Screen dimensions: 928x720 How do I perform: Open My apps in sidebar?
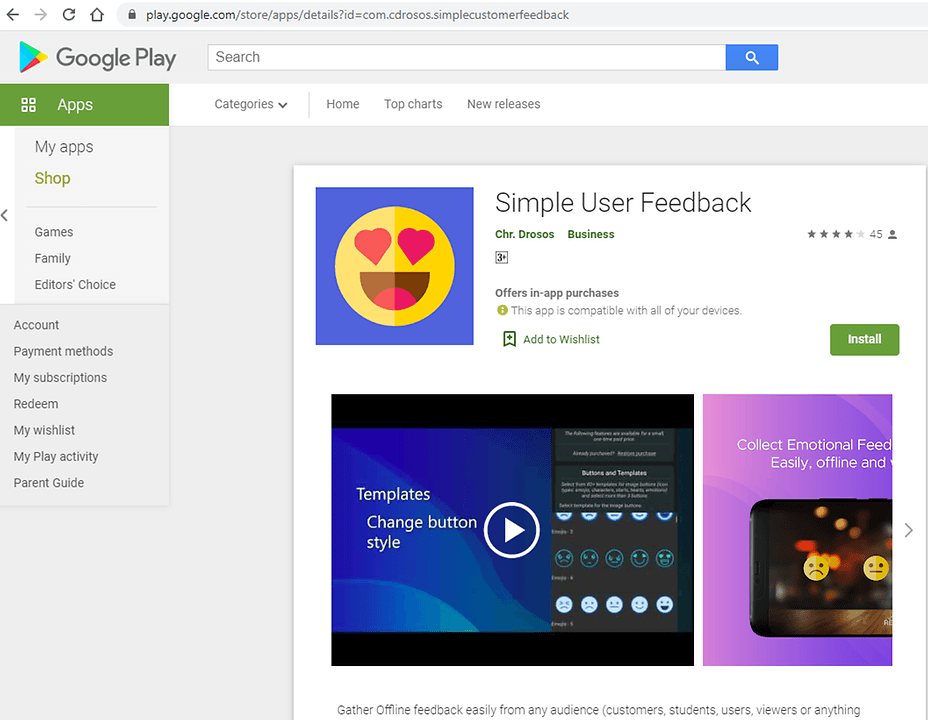pos(64,147)
